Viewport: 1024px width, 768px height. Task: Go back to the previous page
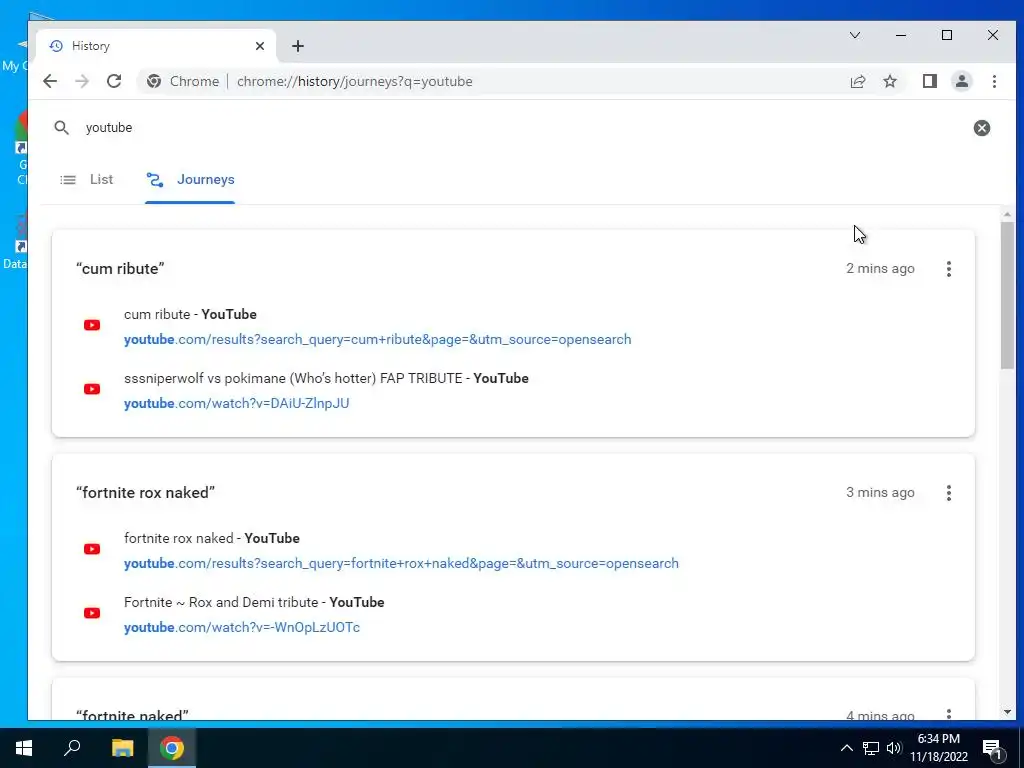[x=50, y=81]
